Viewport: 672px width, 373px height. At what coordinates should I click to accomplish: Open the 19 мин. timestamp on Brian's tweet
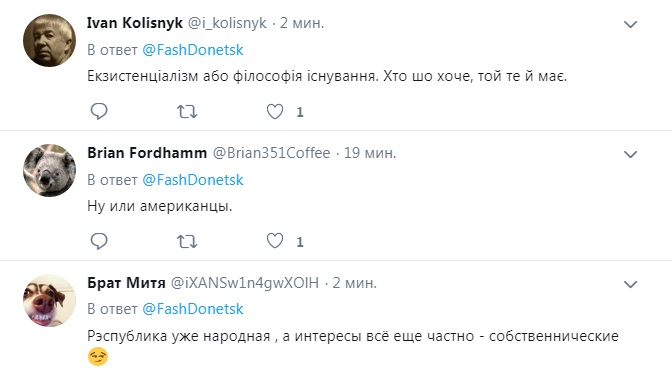(x=370, y=153)
